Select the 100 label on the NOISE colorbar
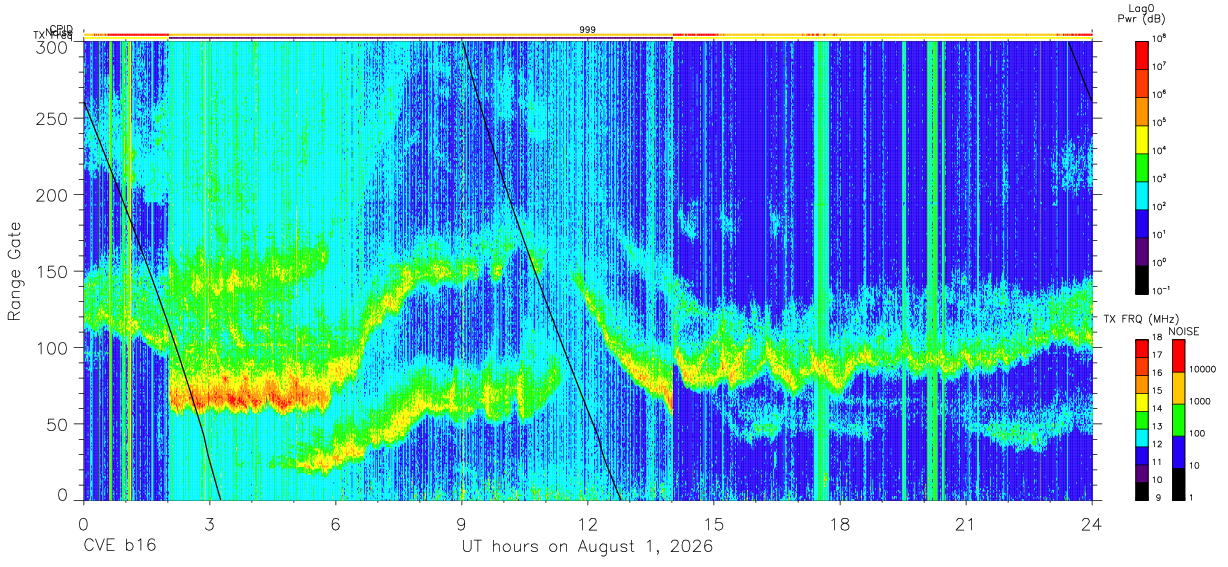This screenshot has height=567, width=1228. 1198,433
